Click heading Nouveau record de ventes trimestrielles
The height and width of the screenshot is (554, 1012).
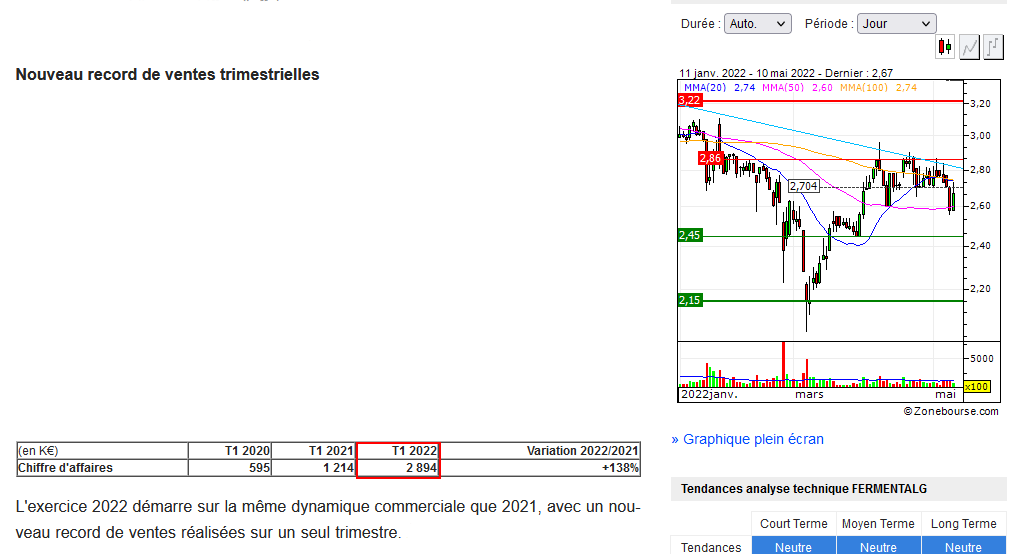pos(167,74)
